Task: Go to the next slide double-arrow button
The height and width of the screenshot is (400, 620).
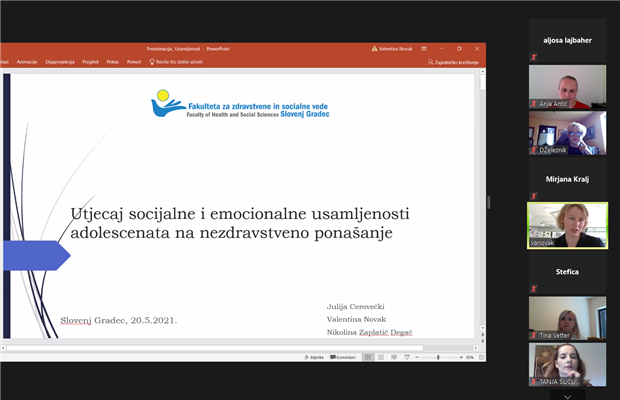Action: click(482, 340)
